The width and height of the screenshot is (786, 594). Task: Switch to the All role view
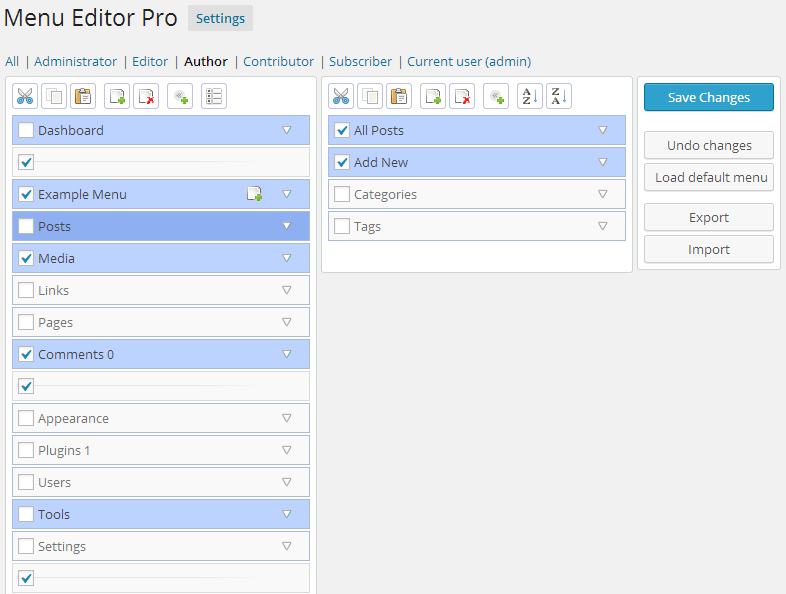click(12, 62)
